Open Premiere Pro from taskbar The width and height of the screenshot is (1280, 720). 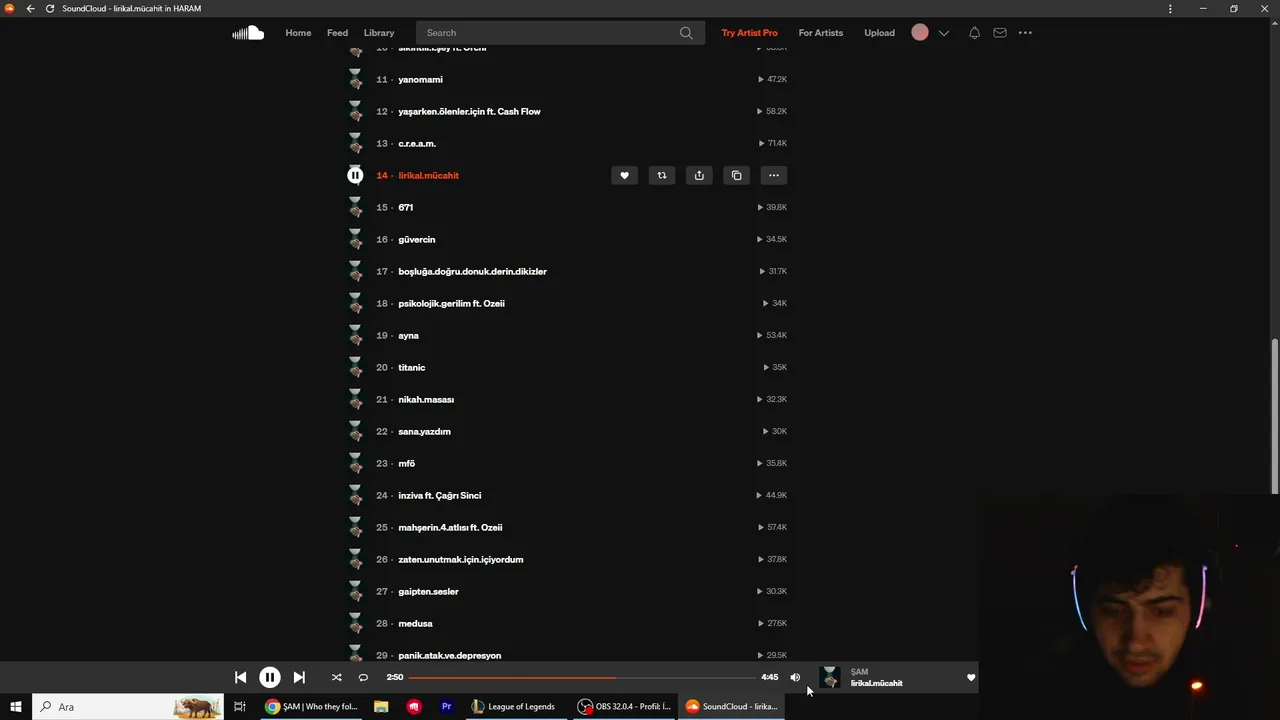tap(446, 707)
